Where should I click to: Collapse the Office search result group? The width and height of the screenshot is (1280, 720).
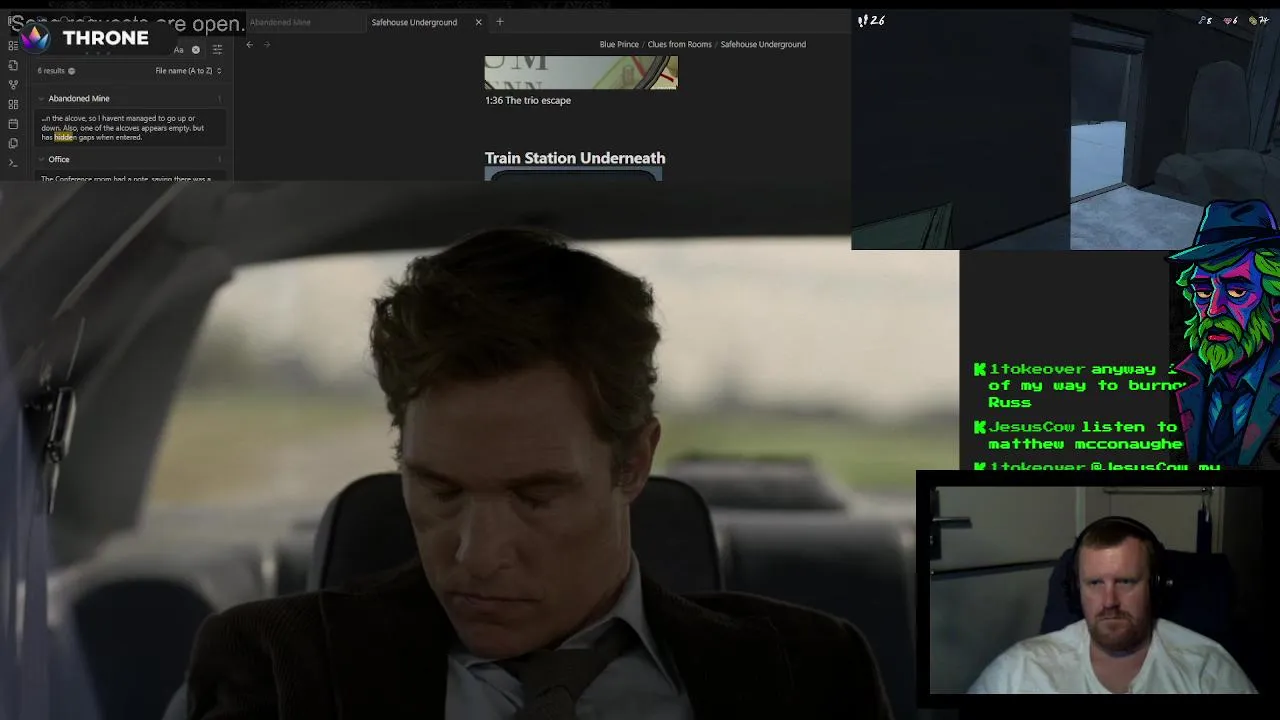(42, 159)
